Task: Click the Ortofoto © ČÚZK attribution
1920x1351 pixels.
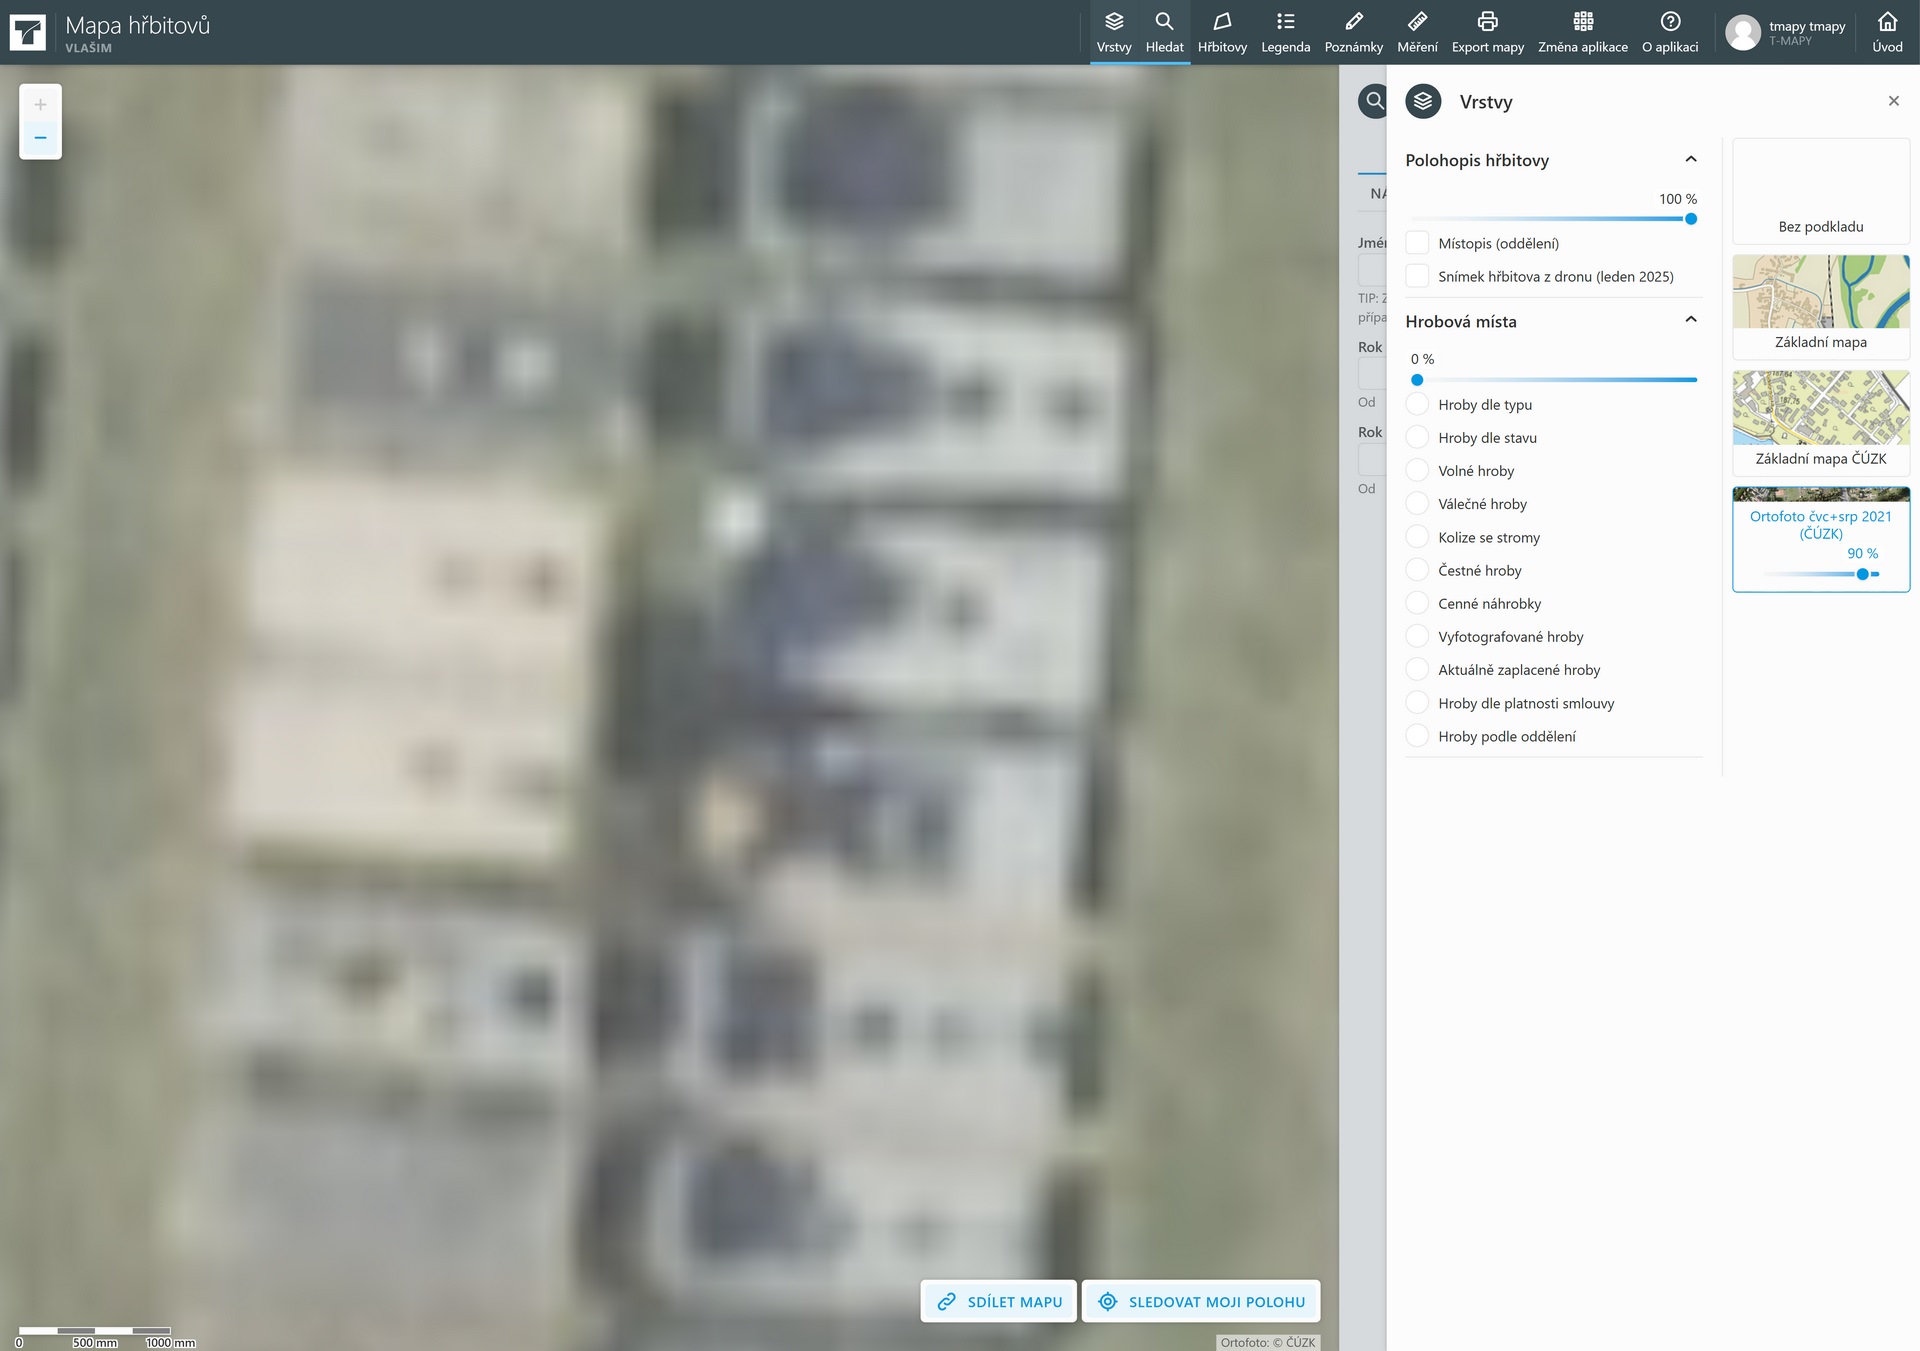Action: 1268,1342
